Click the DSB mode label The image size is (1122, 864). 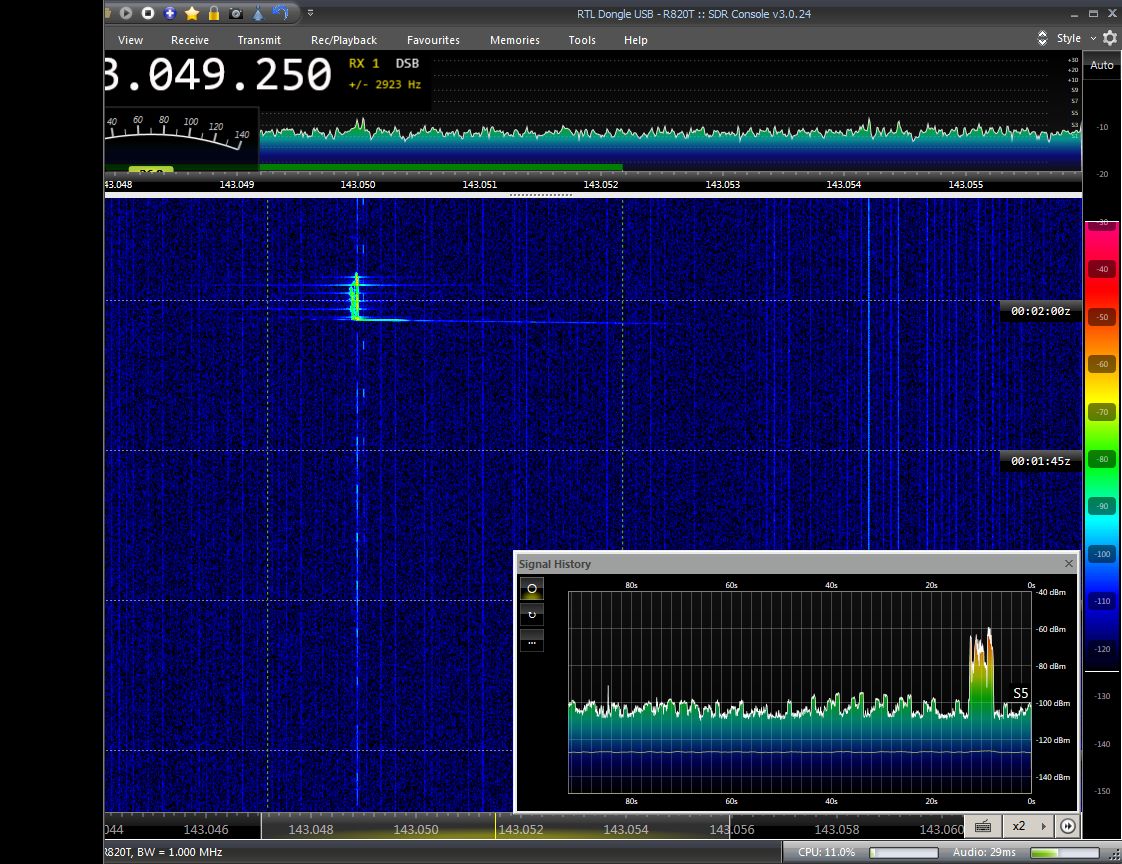(x=407, y=63)
